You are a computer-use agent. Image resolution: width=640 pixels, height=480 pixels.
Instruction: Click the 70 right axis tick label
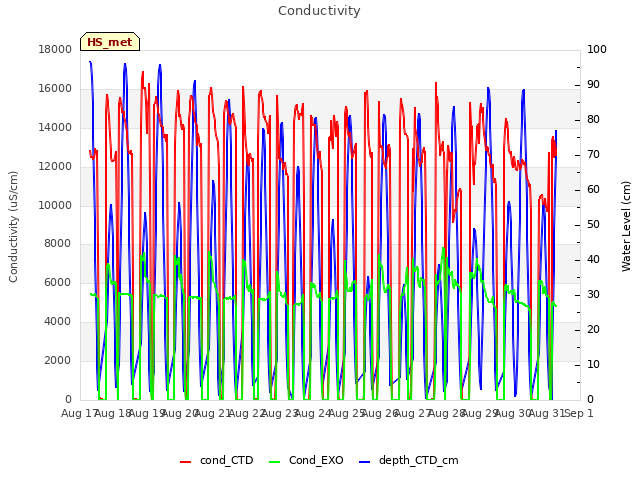pos(593,155)
